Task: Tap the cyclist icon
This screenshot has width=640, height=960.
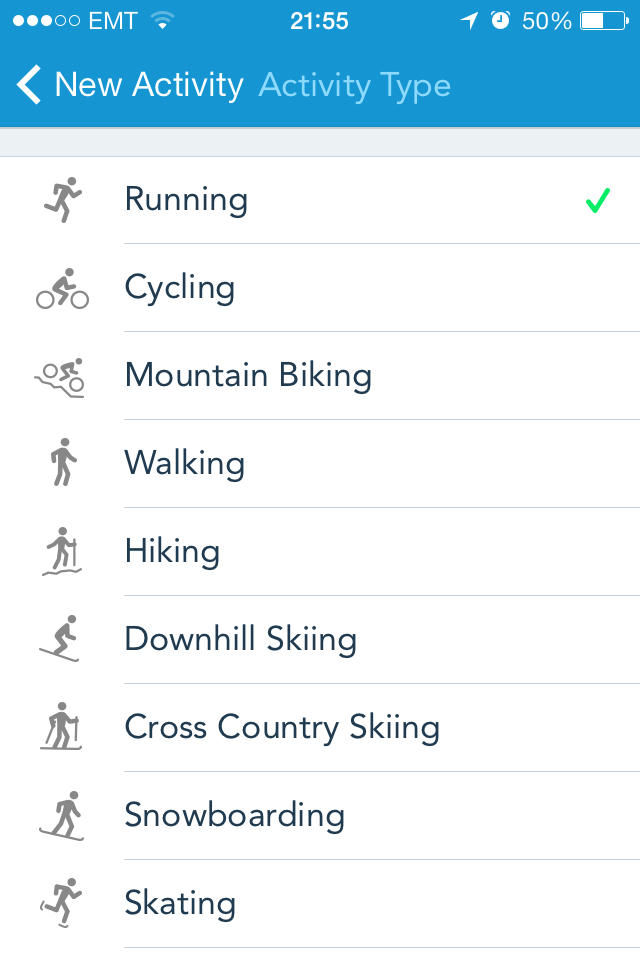Action: click(62, 288)
